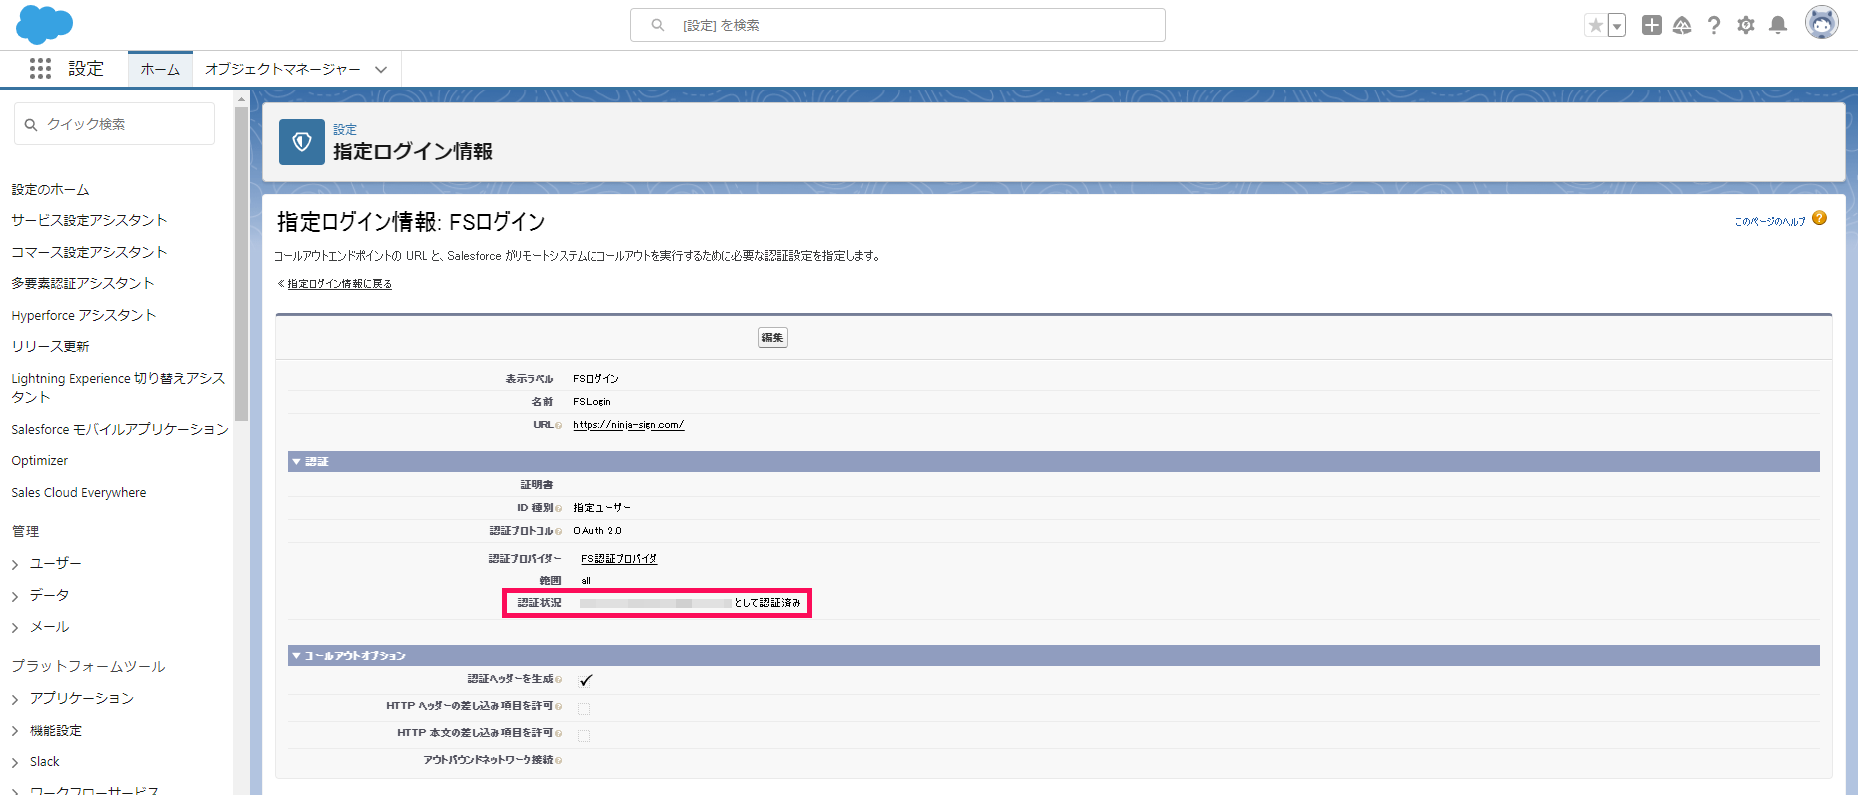Image resolution: width=1858 pixels, height=795 pixels.
Task: Toggle the 認証ヘッダーを生成 checkbox
Action: point(585,680)
